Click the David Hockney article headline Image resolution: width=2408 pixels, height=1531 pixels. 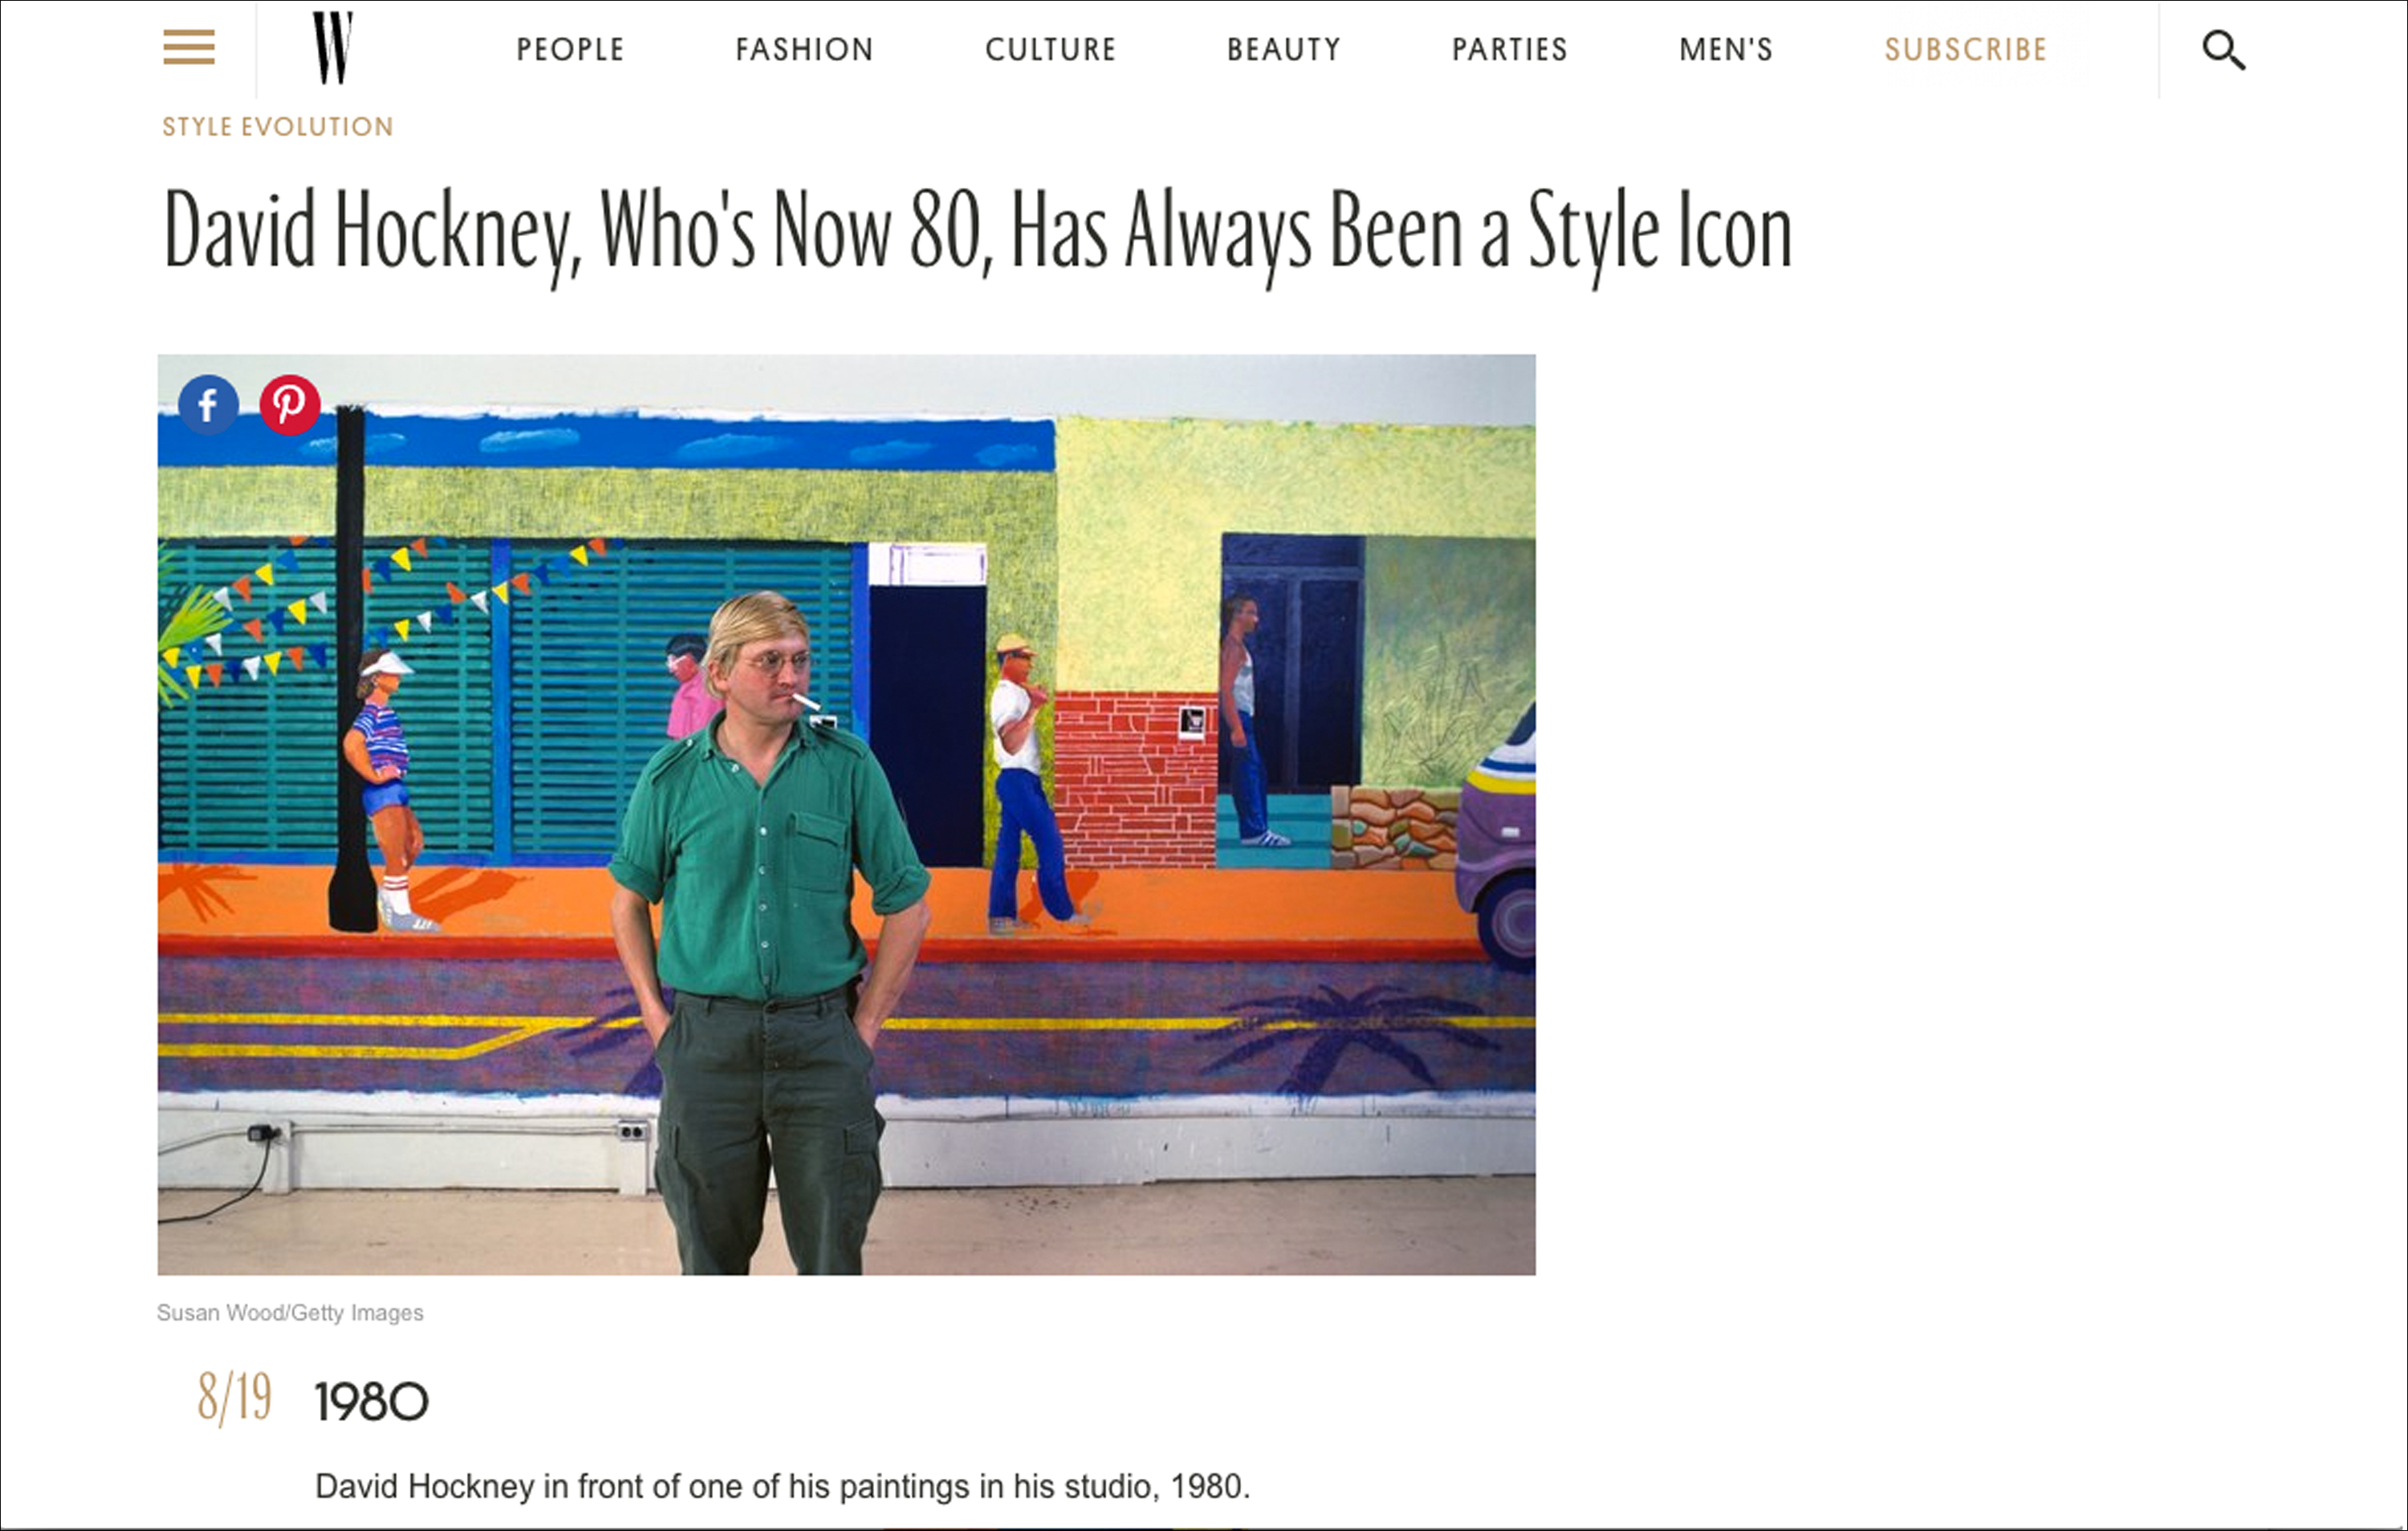[977, 232]
